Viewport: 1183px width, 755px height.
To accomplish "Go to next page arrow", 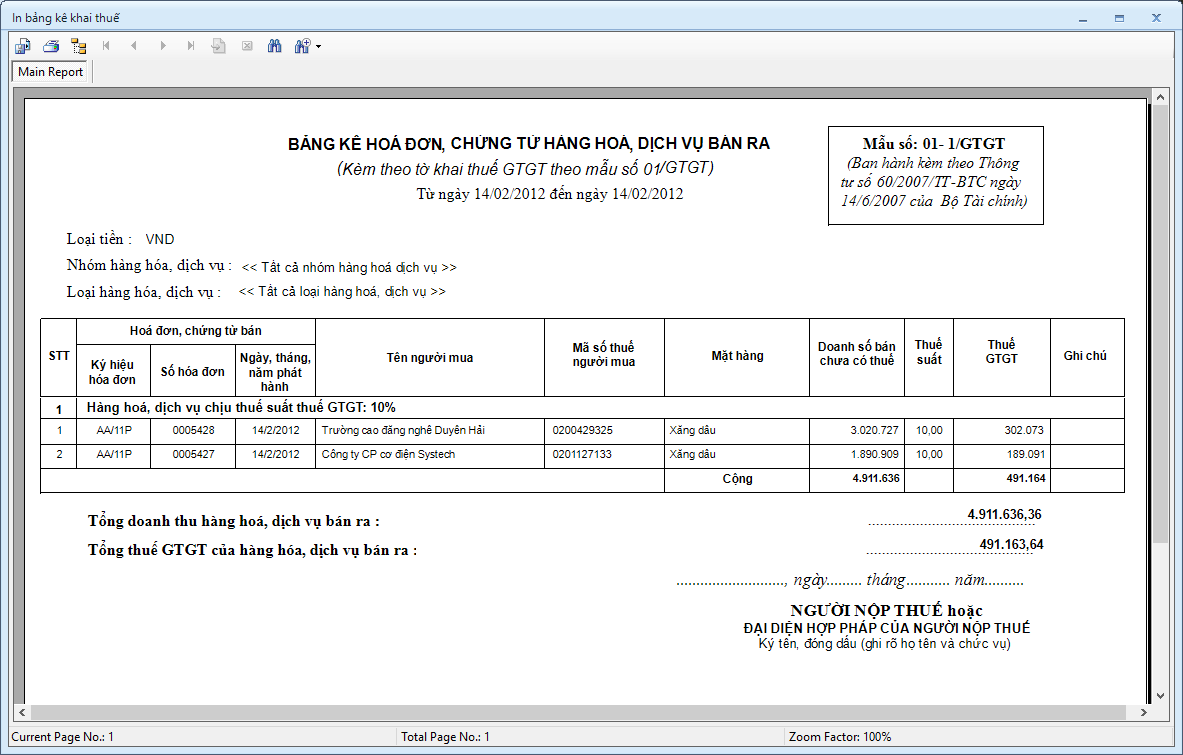I will pyautogui.click(x=163, y=46).
